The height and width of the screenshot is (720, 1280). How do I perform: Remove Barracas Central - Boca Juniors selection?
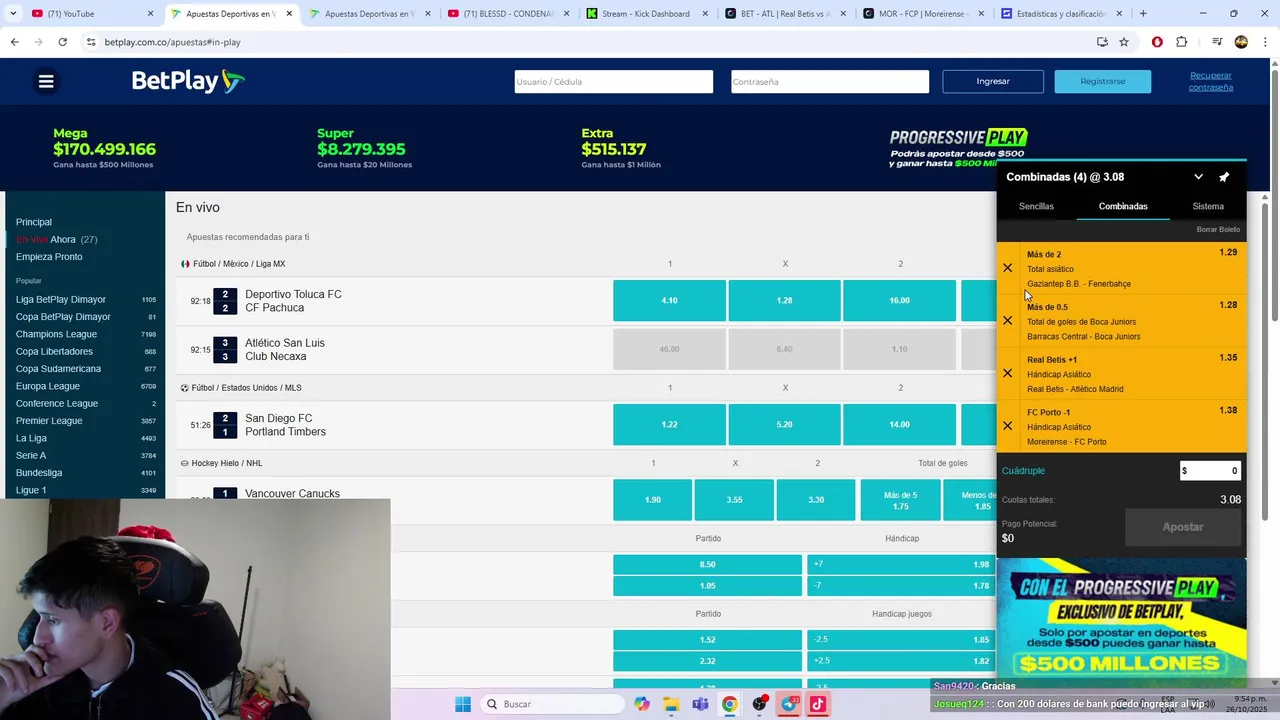click(1007, 321)
